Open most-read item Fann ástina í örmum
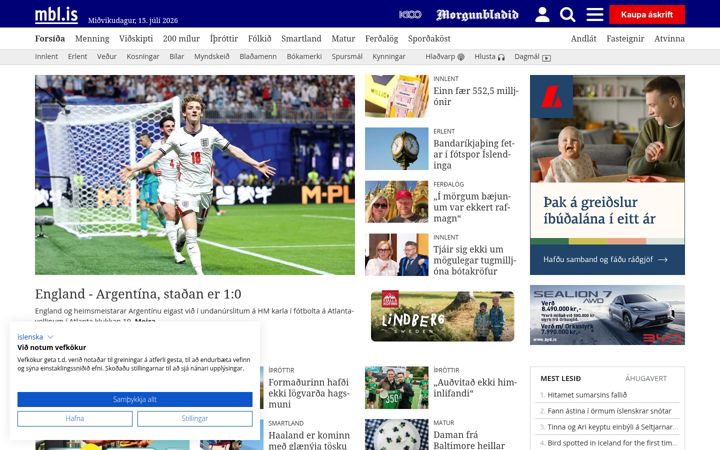Viewport: 720px width, 450px height. point(609,411)
